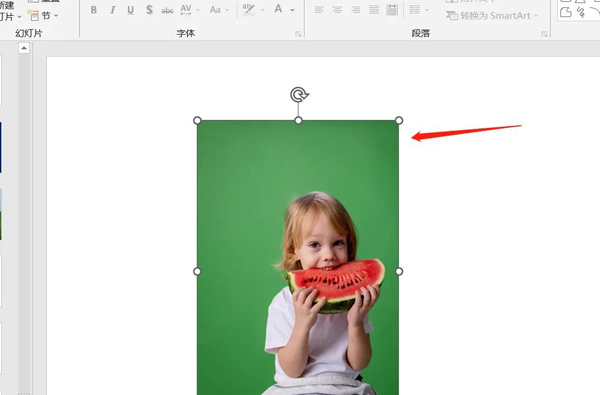Open Font dialog launcher in 字体 group
Viewport: 600px width, 395px height.
point(298,34)
